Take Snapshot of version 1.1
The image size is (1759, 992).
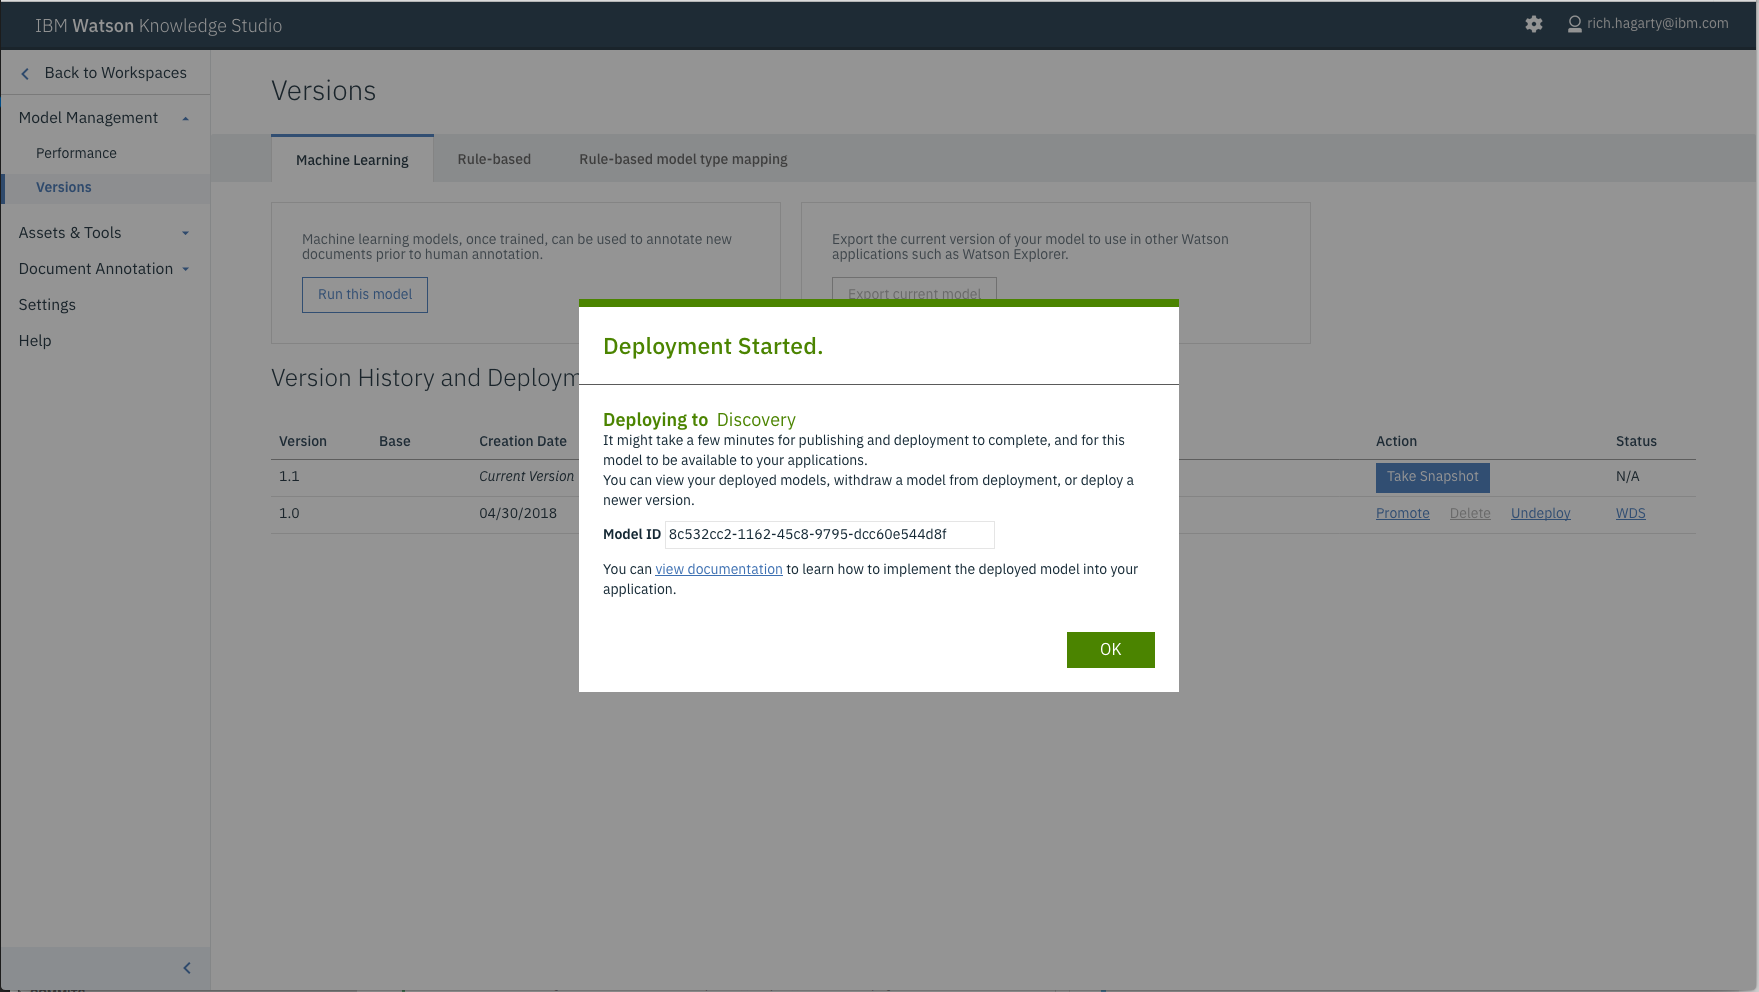coord(1433,477)
